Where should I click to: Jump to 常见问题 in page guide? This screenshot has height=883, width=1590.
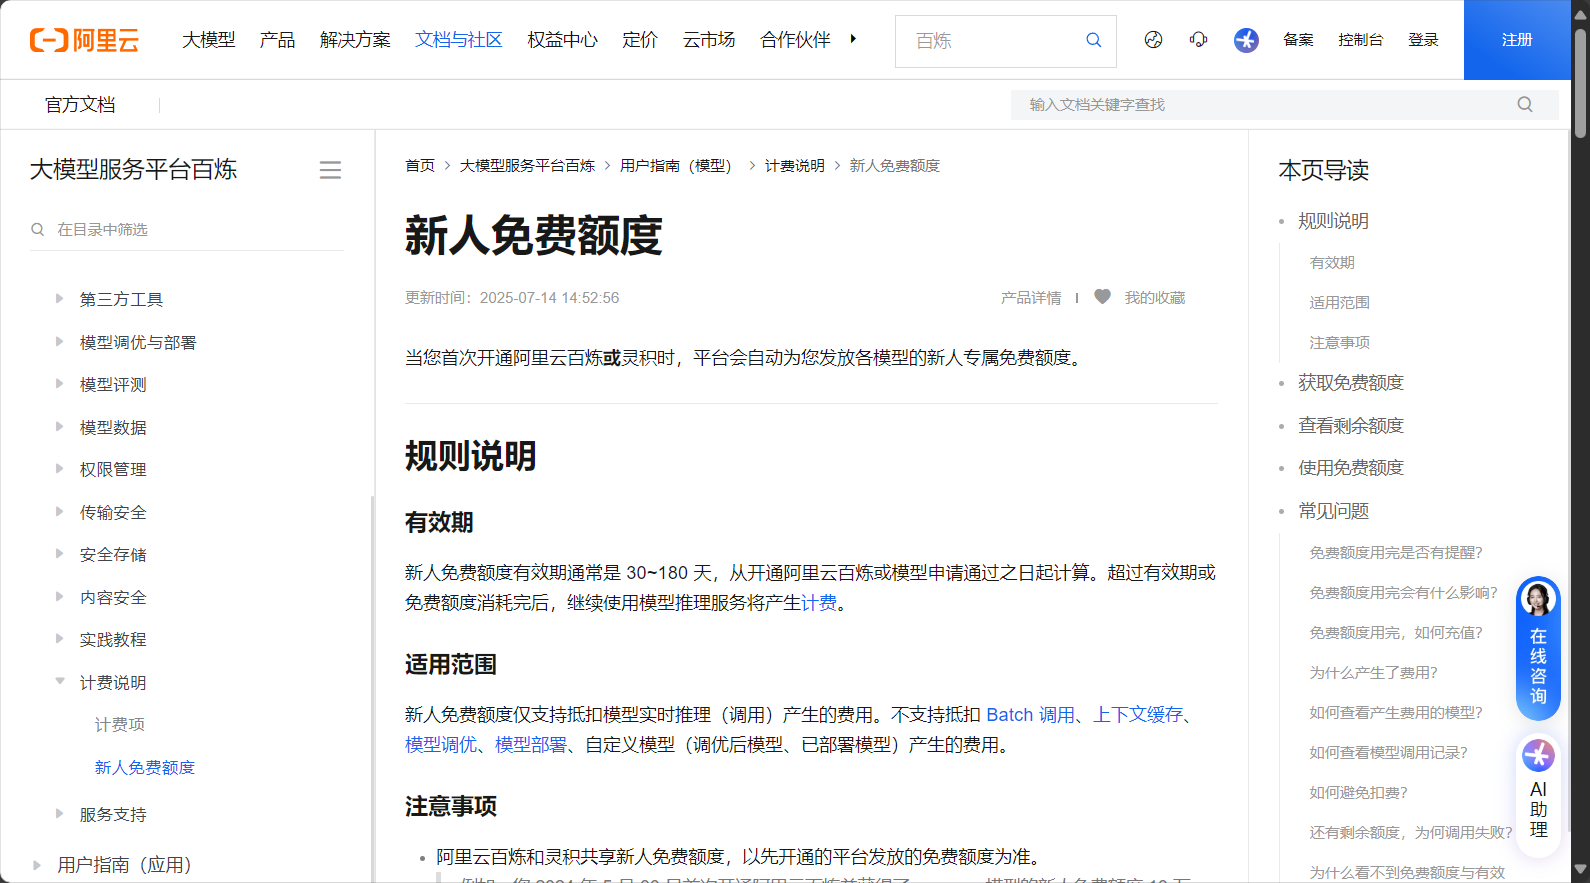pos(1334,511)
